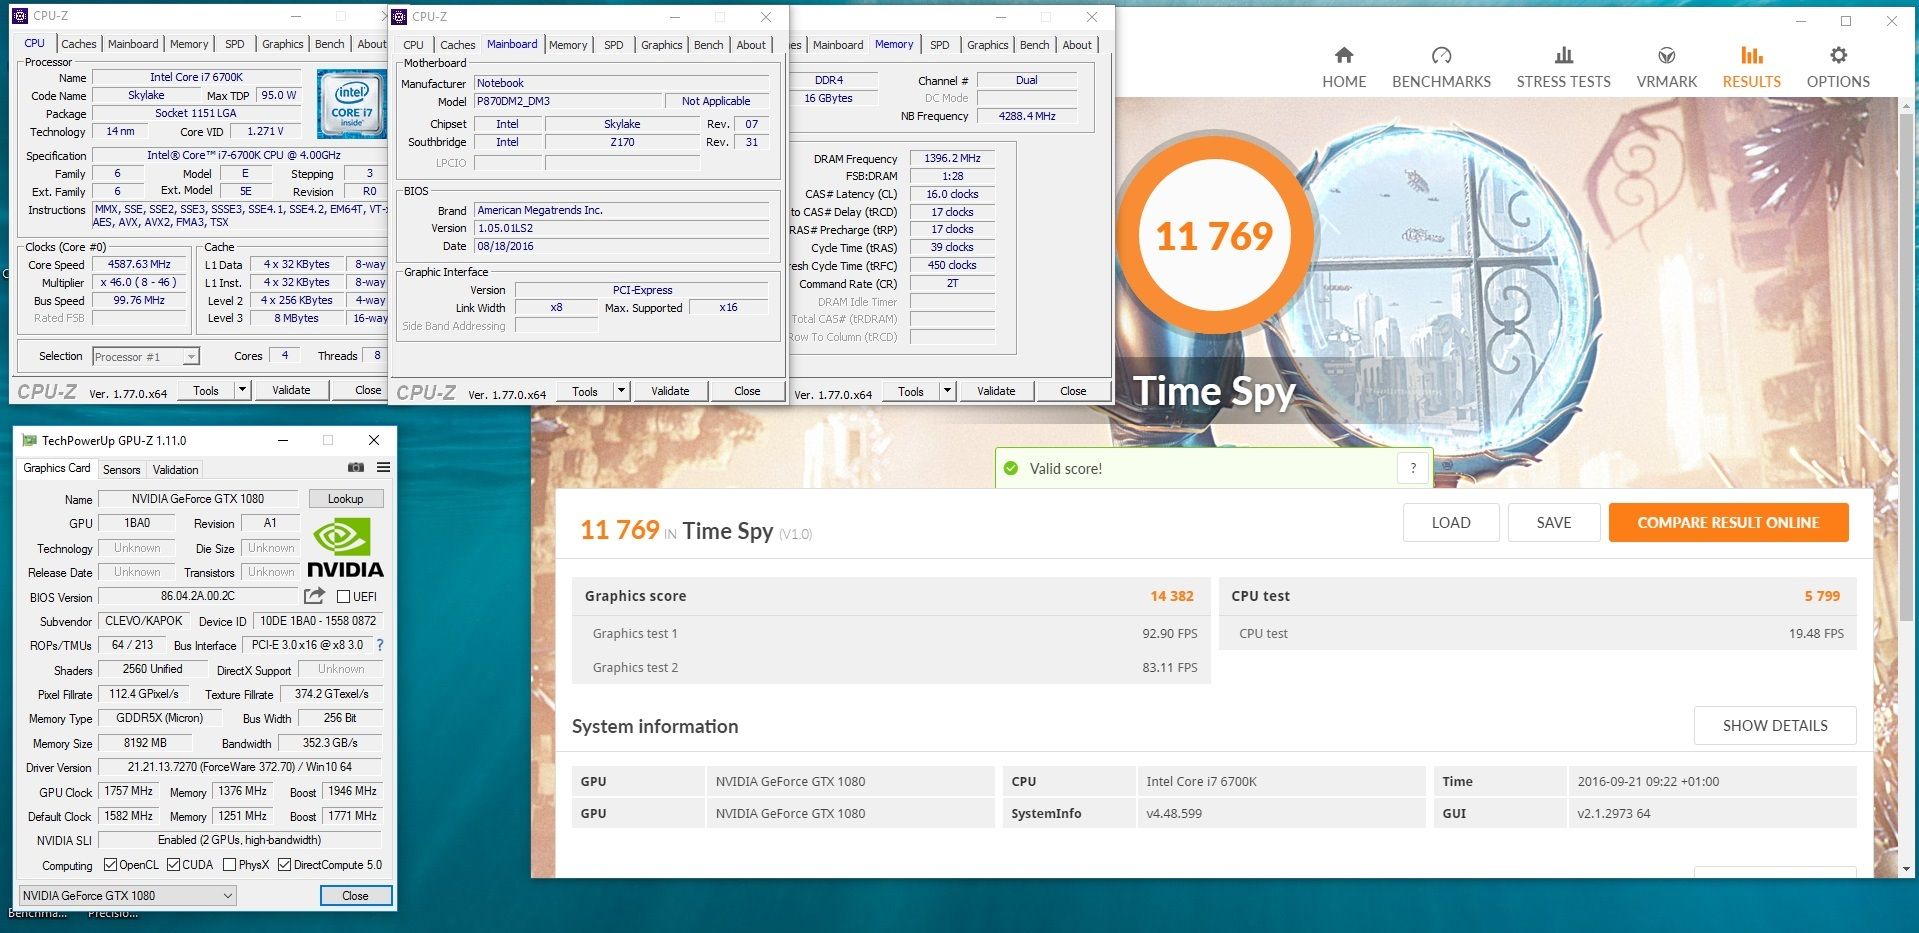
Task: Click the GPU-Z screenshot camera icon
Action: [x=356, y=467]
